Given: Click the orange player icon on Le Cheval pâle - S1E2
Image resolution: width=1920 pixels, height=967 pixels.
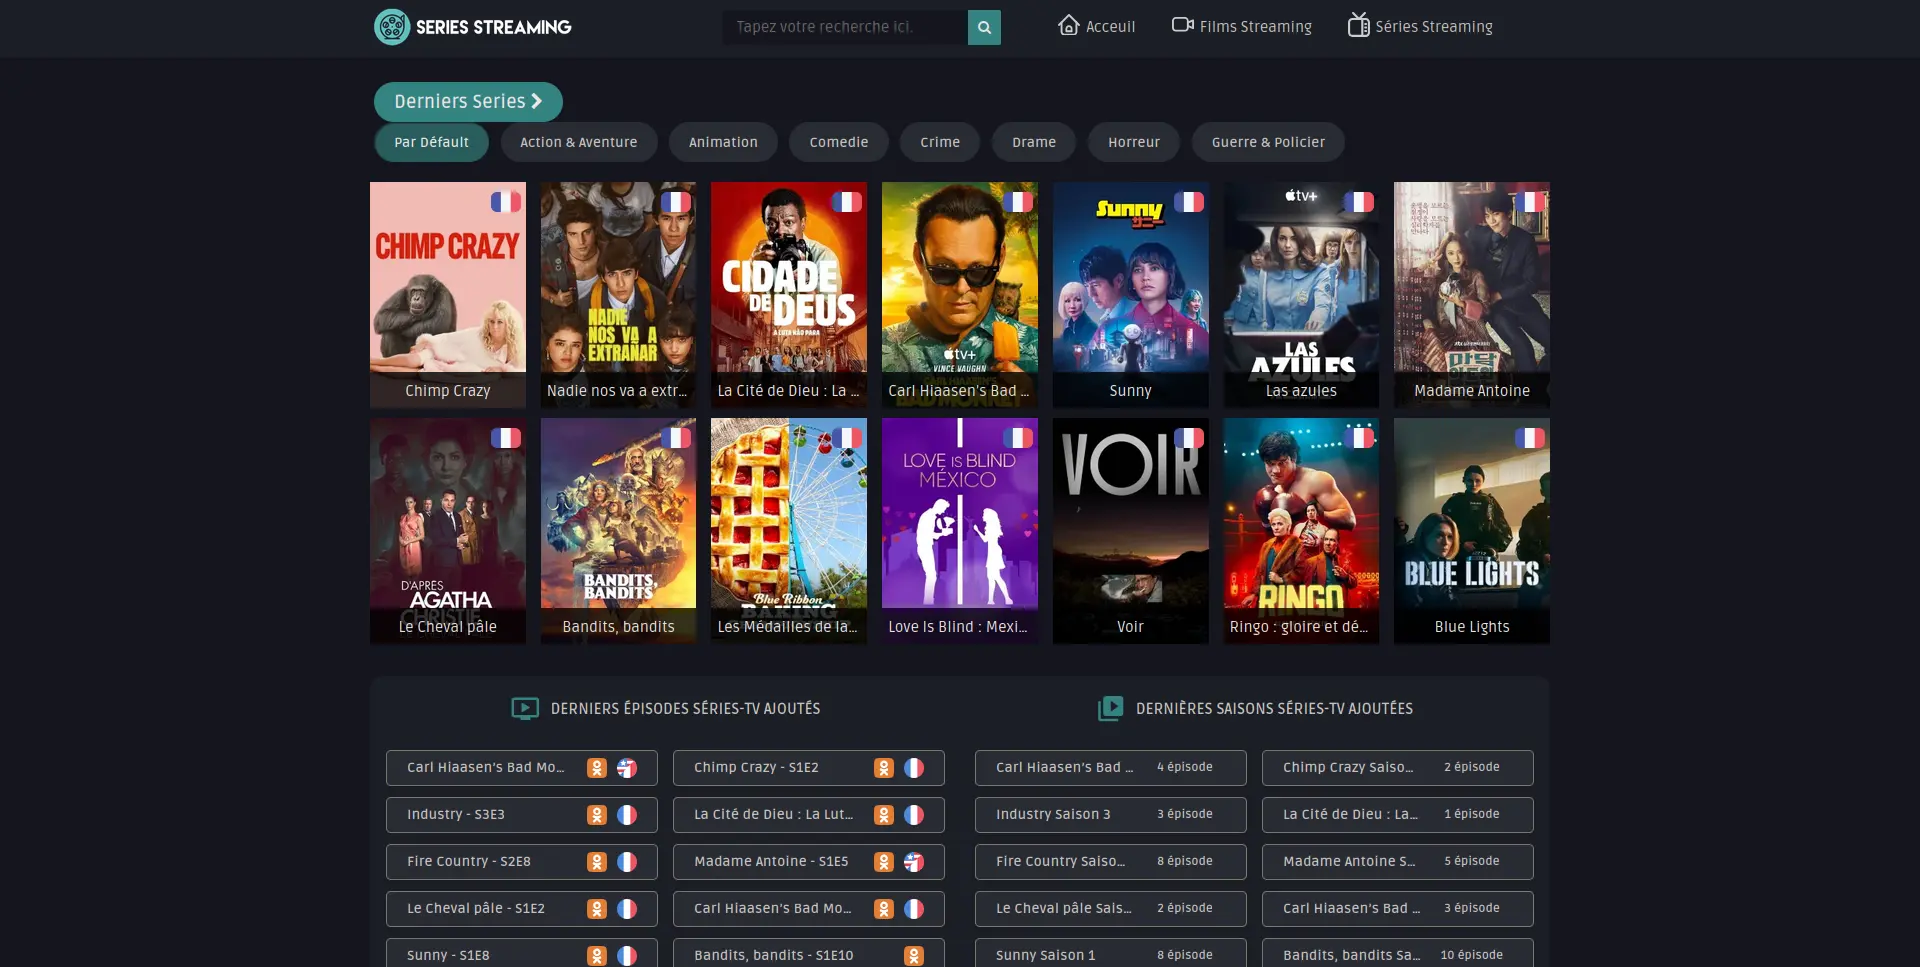Looking at the screenshot, I should 597,909.
